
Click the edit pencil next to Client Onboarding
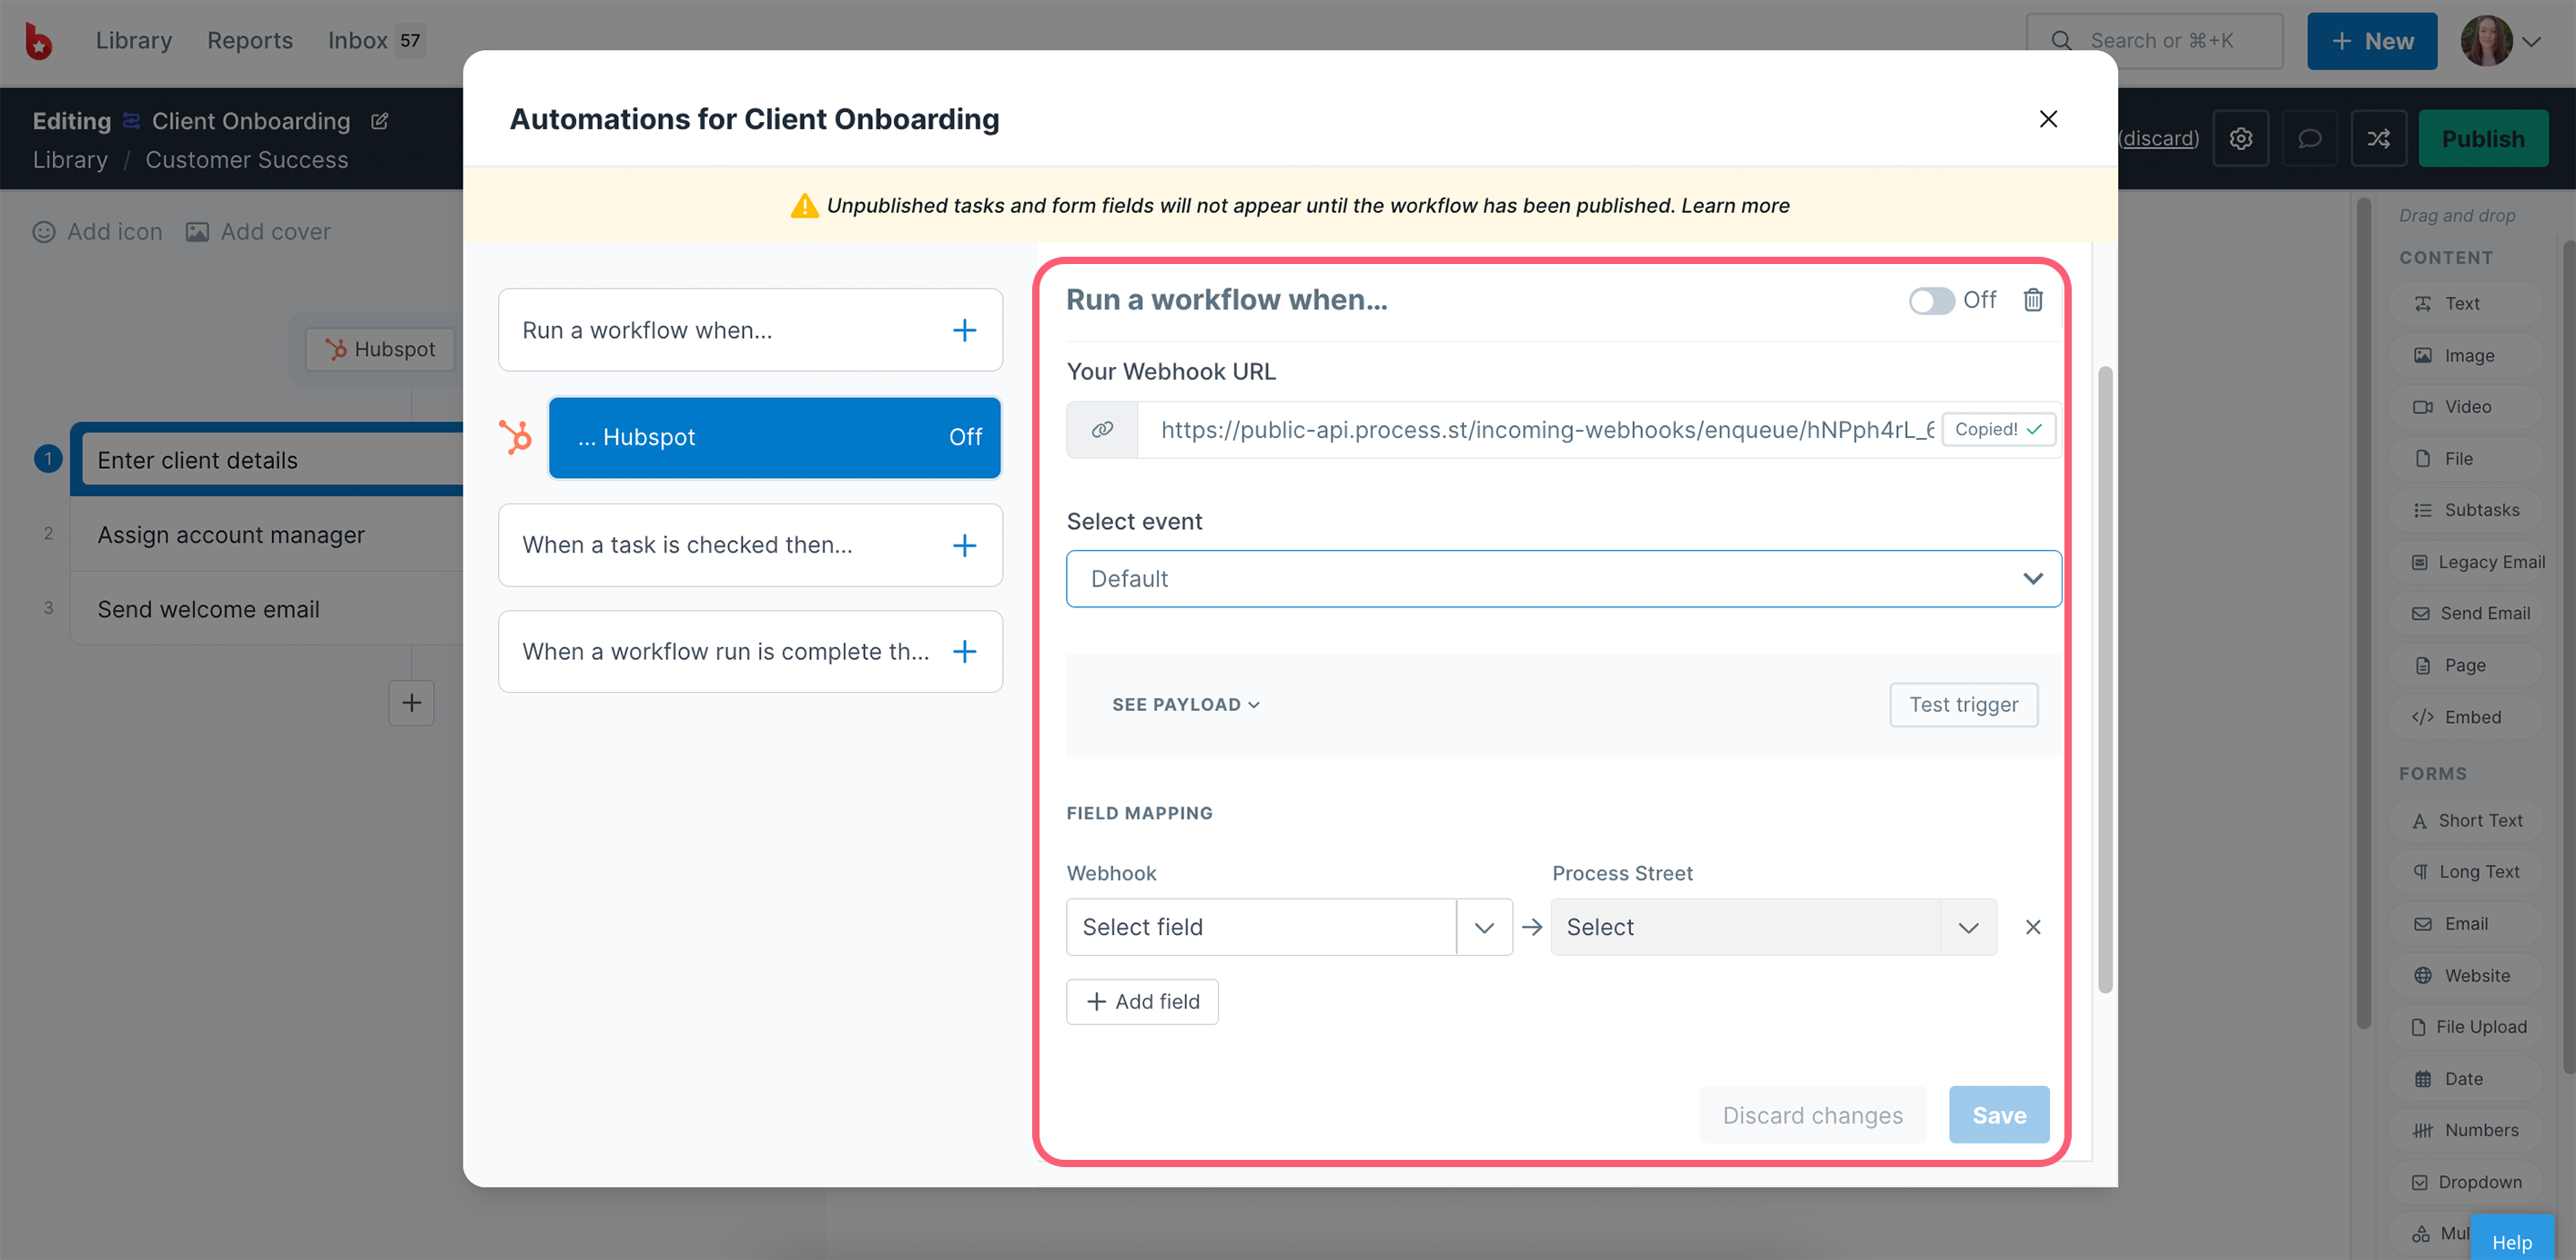coord(380,121)
